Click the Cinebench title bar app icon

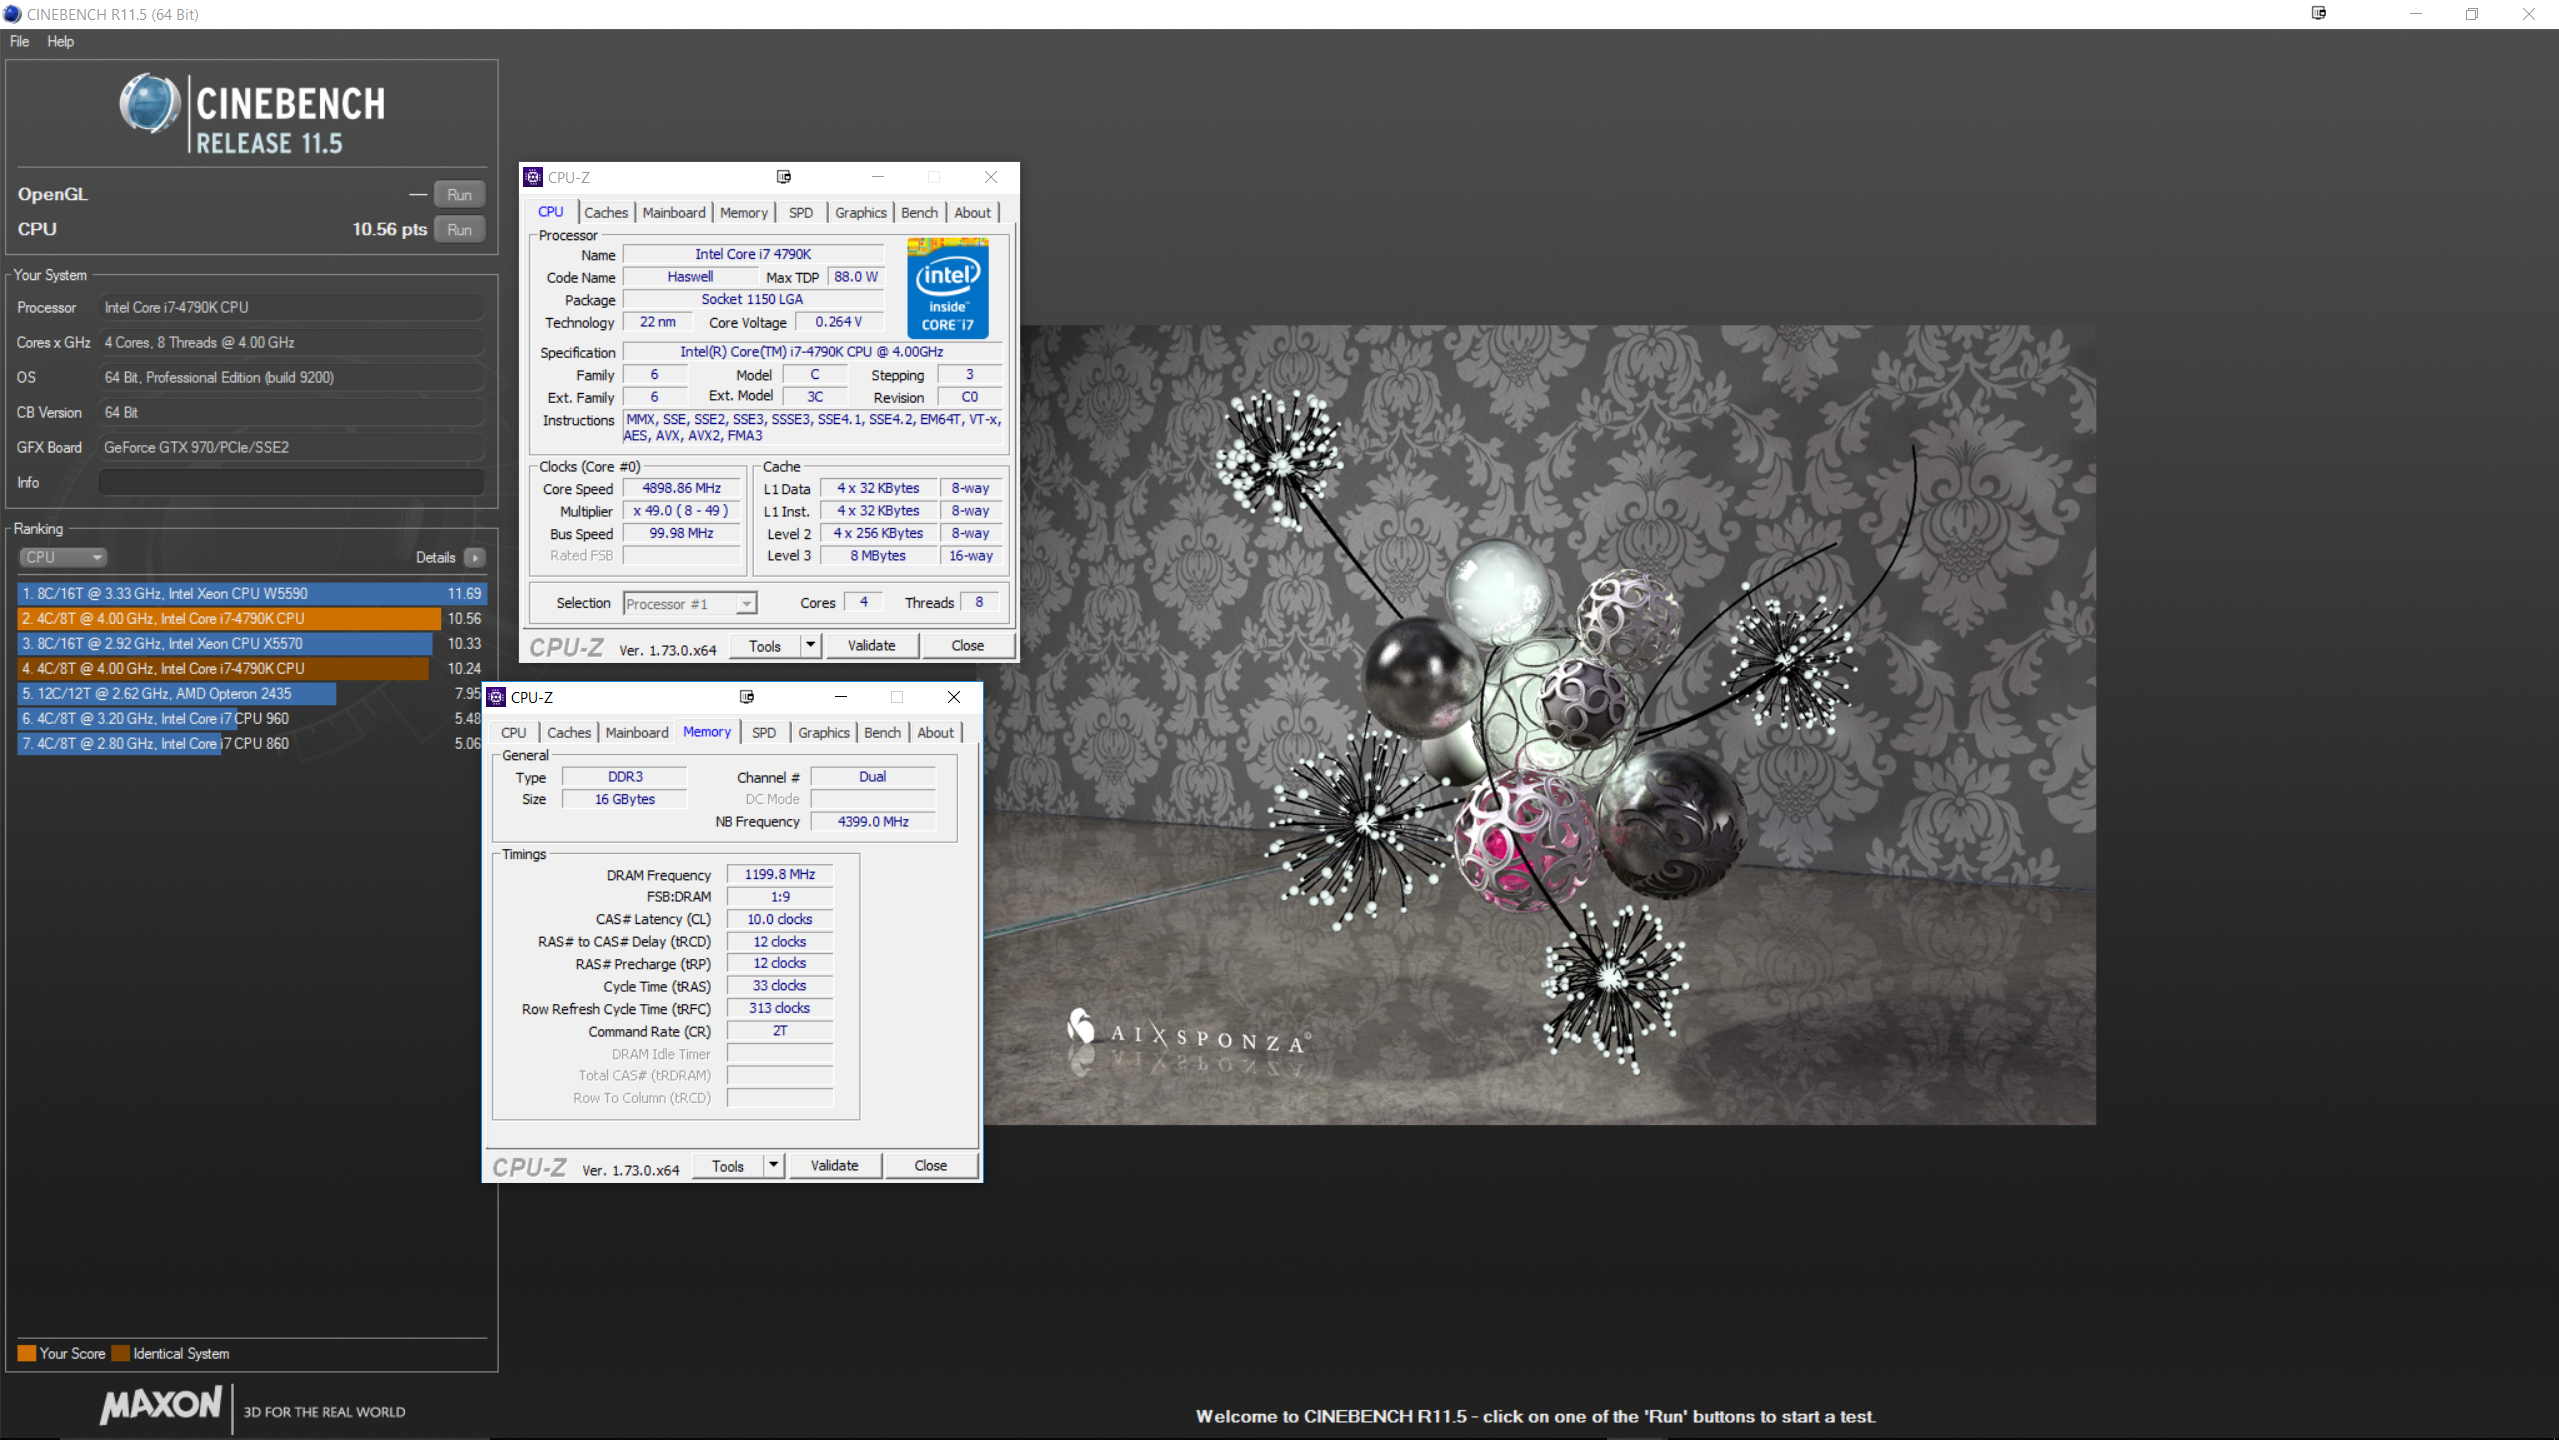12,14
